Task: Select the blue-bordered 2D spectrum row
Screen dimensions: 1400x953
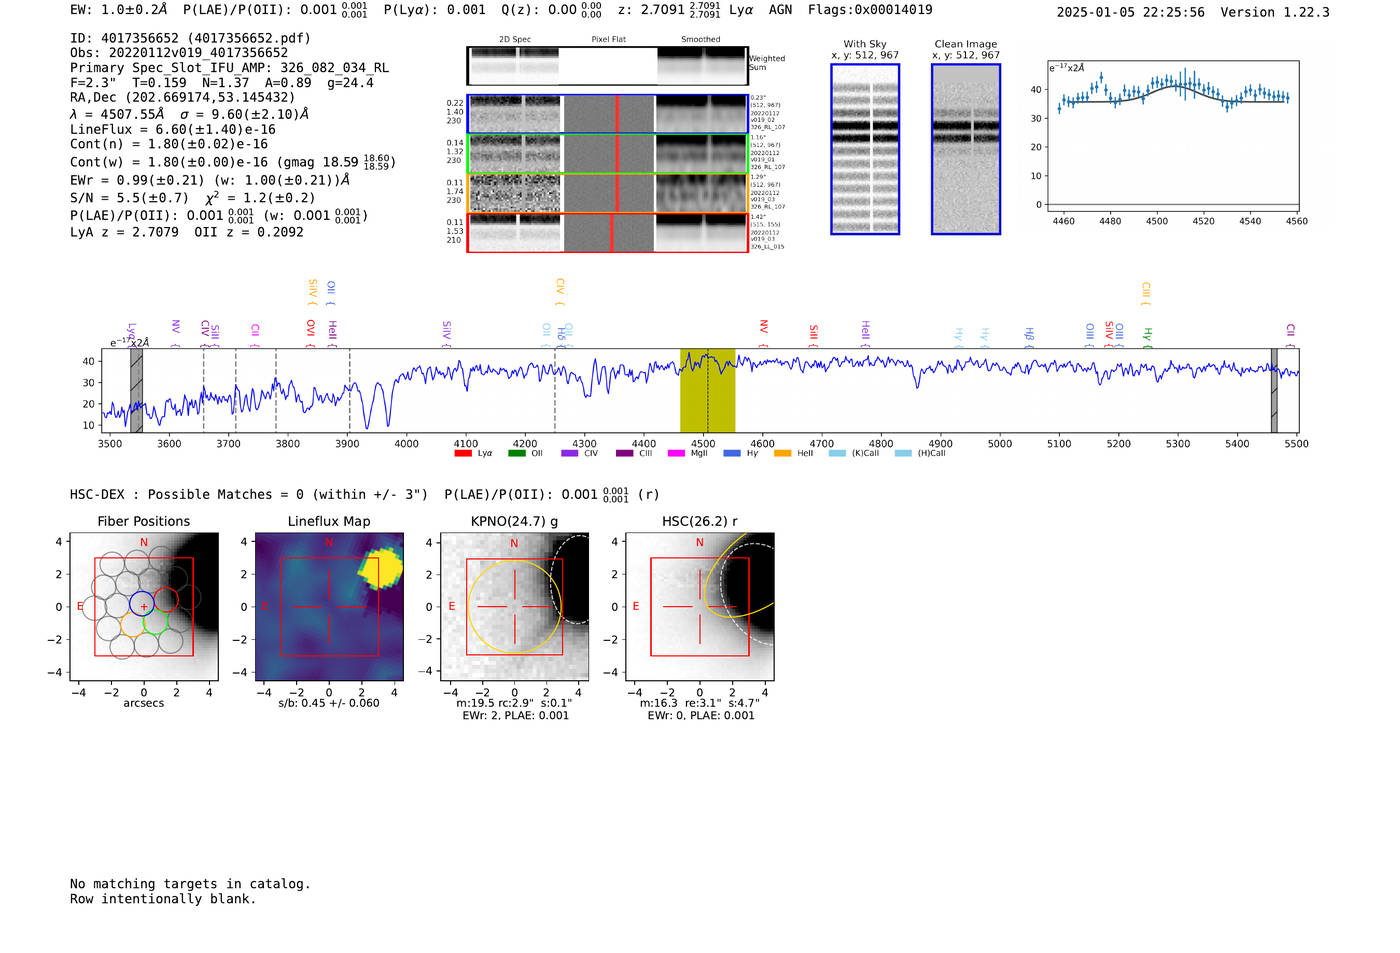Action: pos(607,114)
